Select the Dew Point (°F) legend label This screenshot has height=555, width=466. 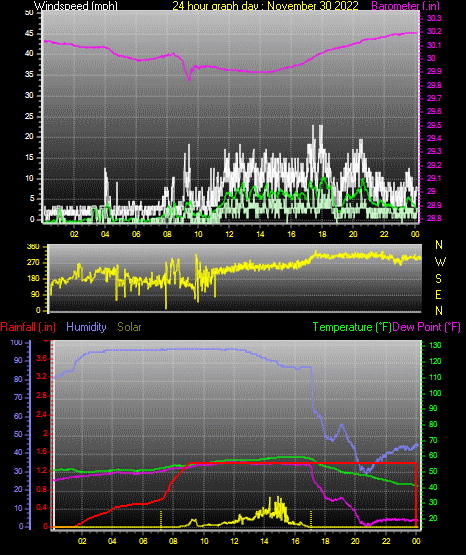[427, 327]
